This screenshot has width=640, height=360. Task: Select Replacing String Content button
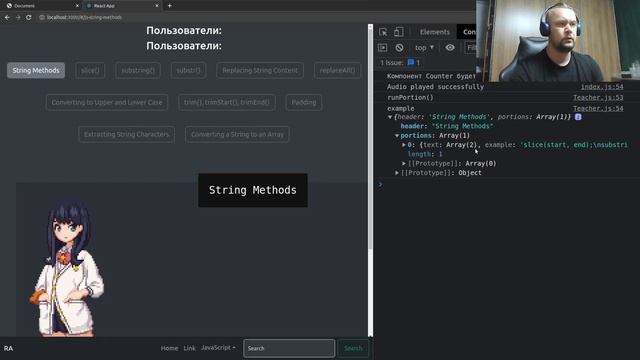point(260,70)
